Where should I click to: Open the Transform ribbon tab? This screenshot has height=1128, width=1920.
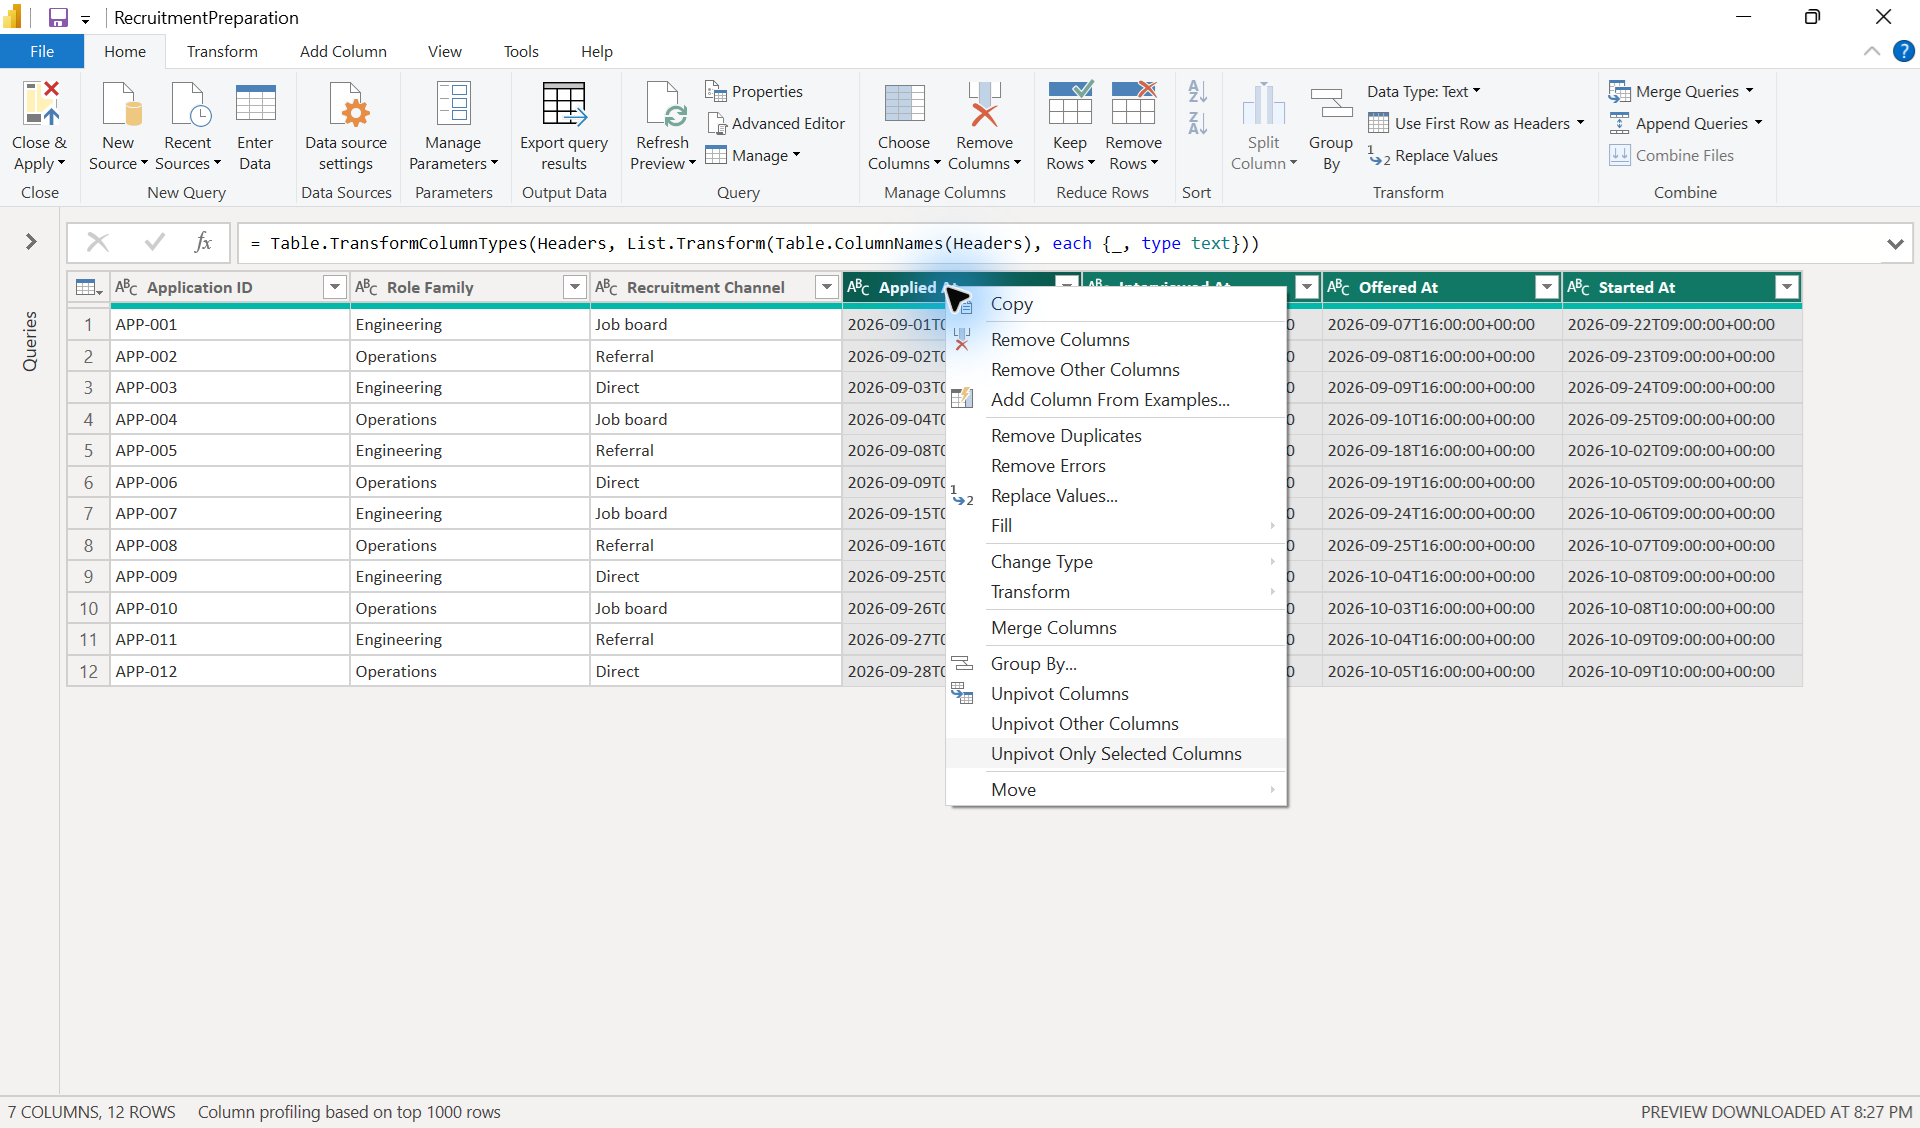coord(222,51)
